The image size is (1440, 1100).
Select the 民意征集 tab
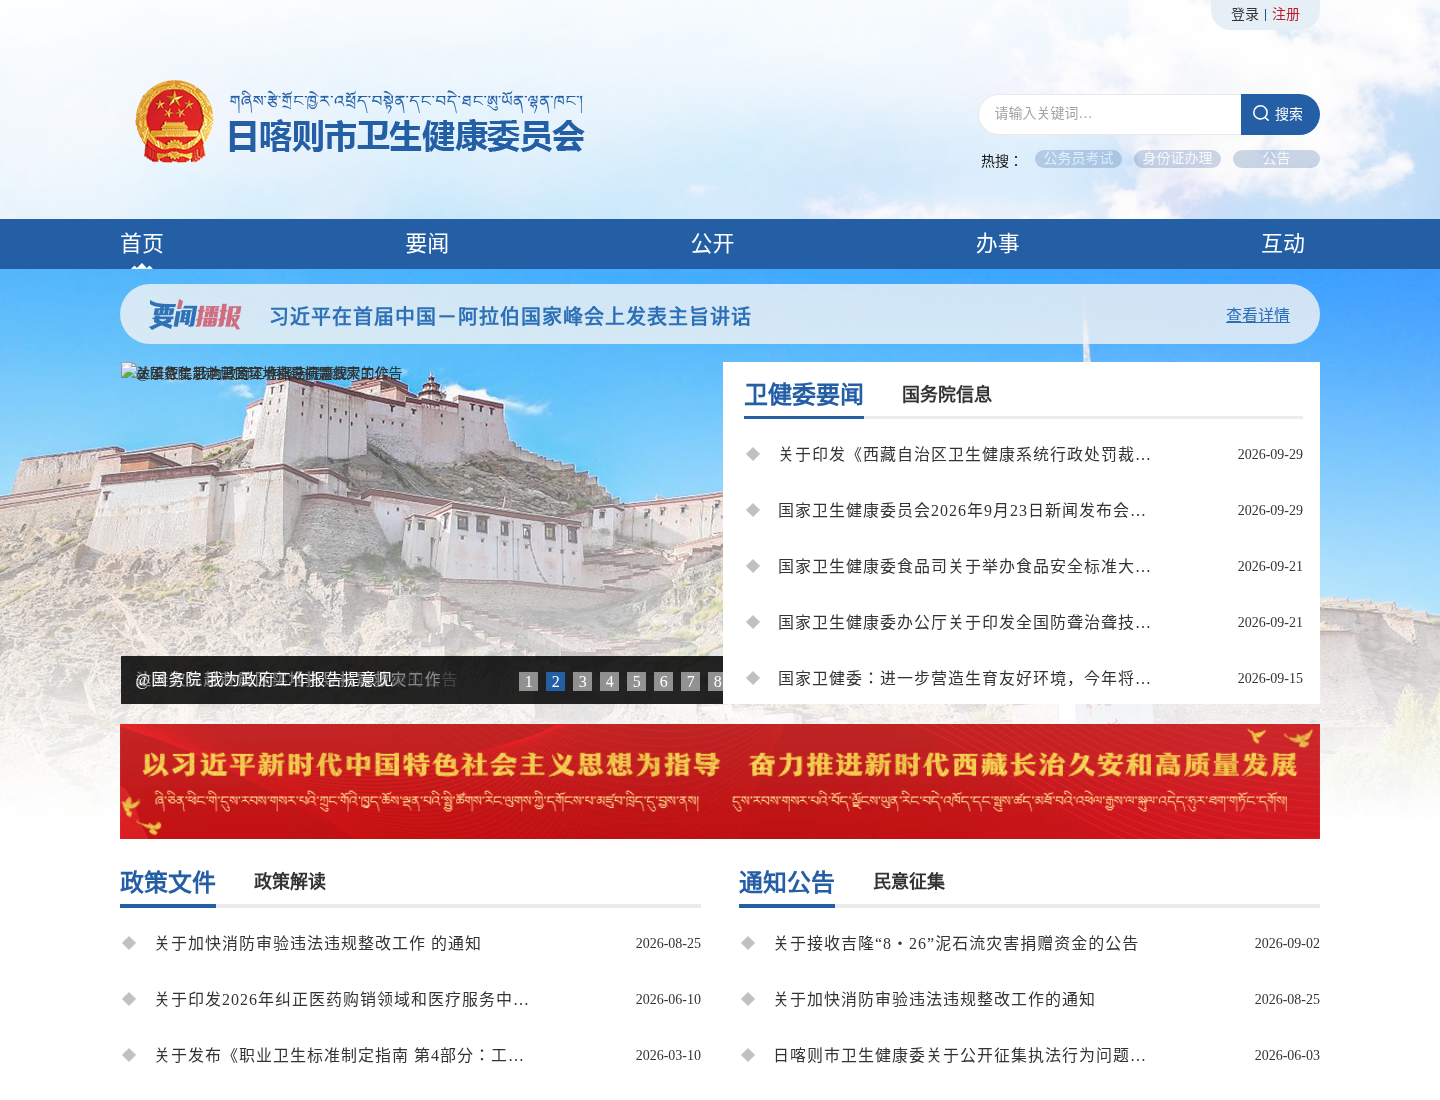(909, 882)
